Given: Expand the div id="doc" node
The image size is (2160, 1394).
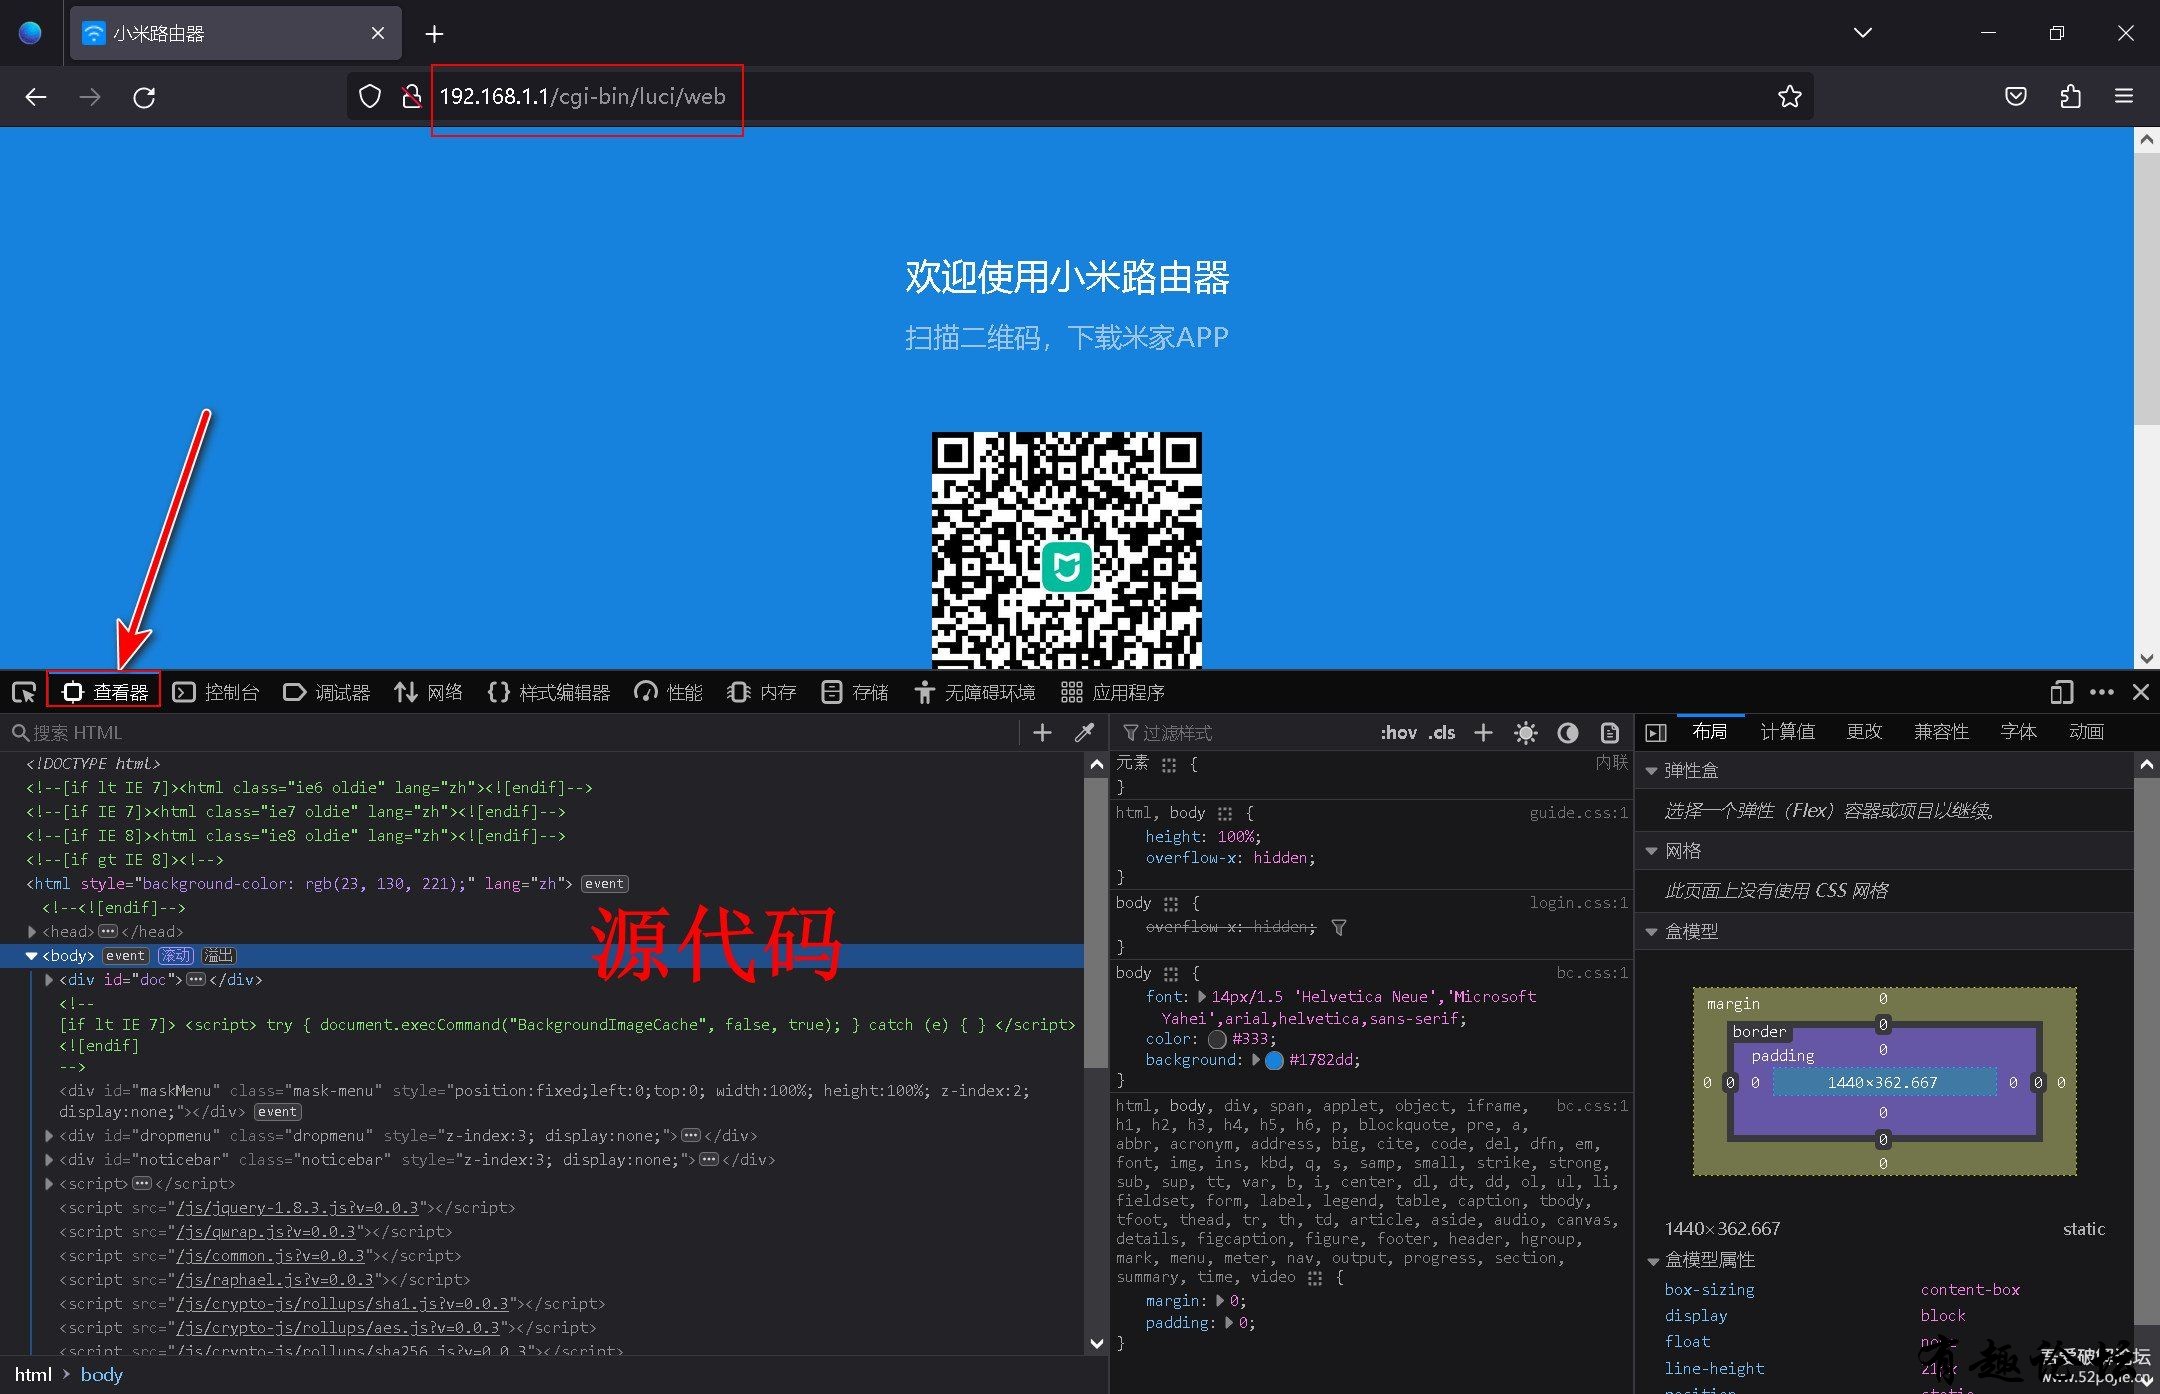Looking at the screenshot, I should [49, 980].
